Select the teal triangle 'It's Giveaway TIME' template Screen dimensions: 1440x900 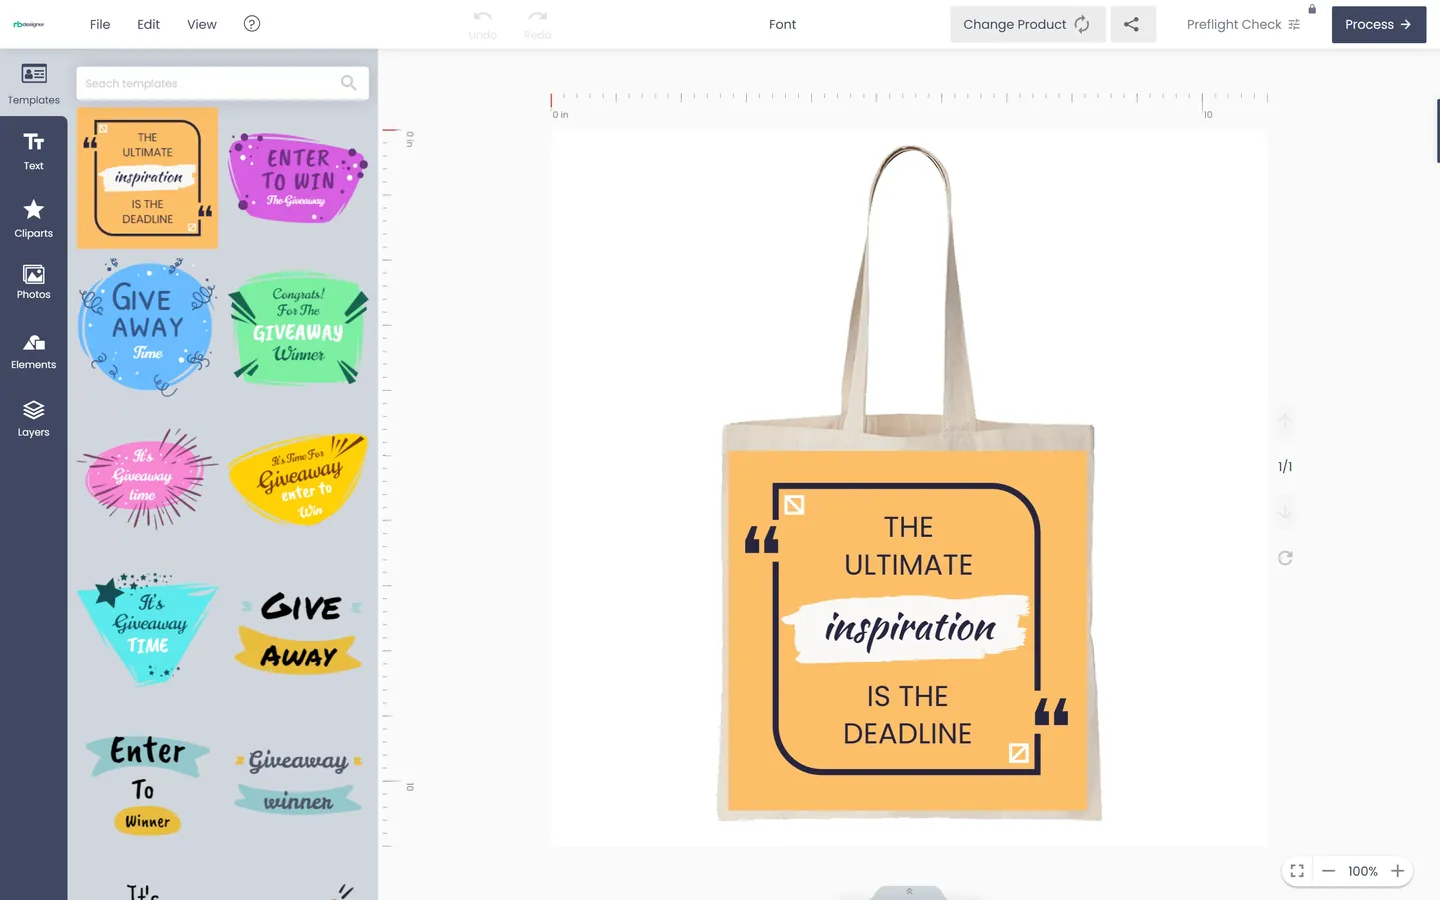click(147, 628)
